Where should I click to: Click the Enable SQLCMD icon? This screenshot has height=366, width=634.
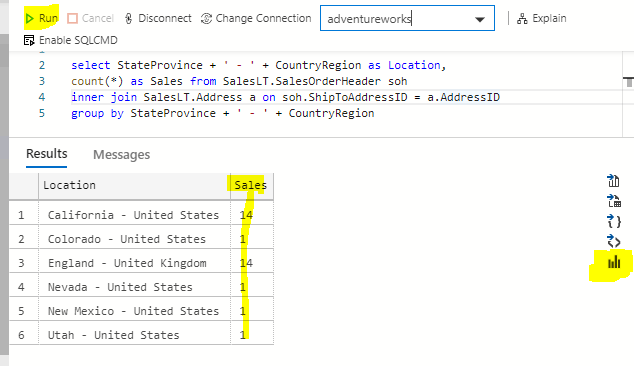(29, 40)
